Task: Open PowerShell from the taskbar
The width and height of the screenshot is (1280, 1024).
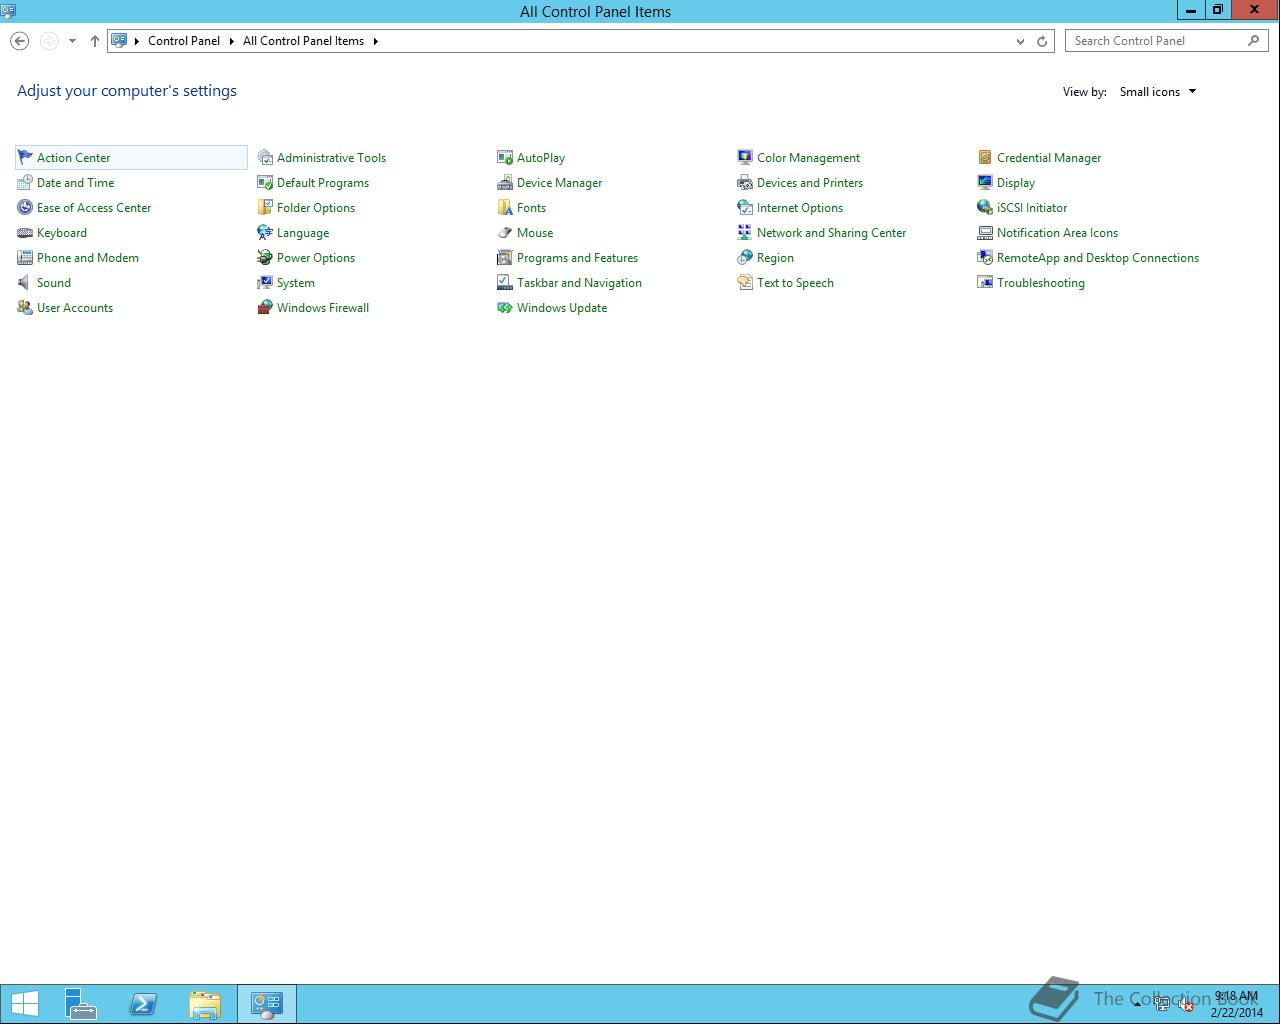Action: pyautogui.click(x=143, y=1004)
